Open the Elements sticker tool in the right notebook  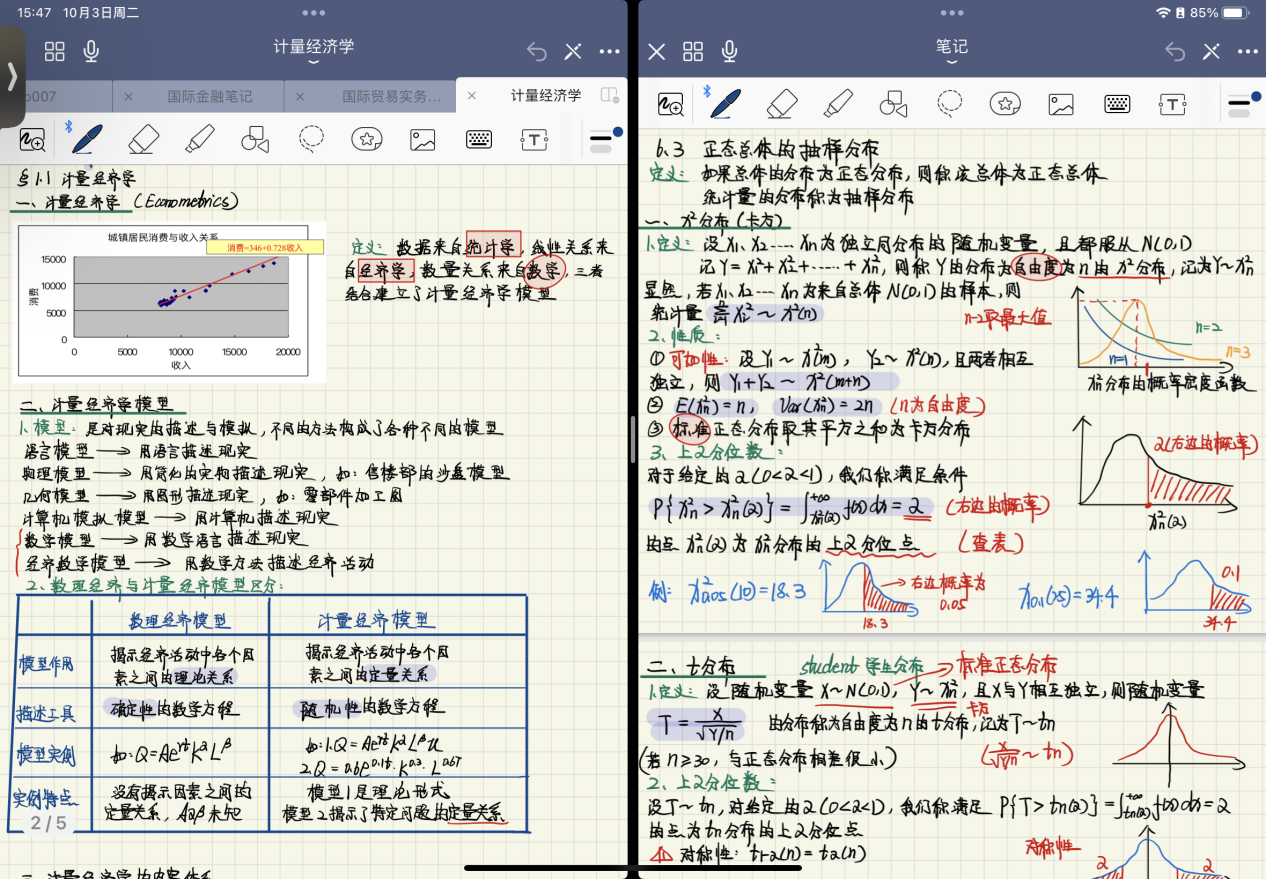1005,103
